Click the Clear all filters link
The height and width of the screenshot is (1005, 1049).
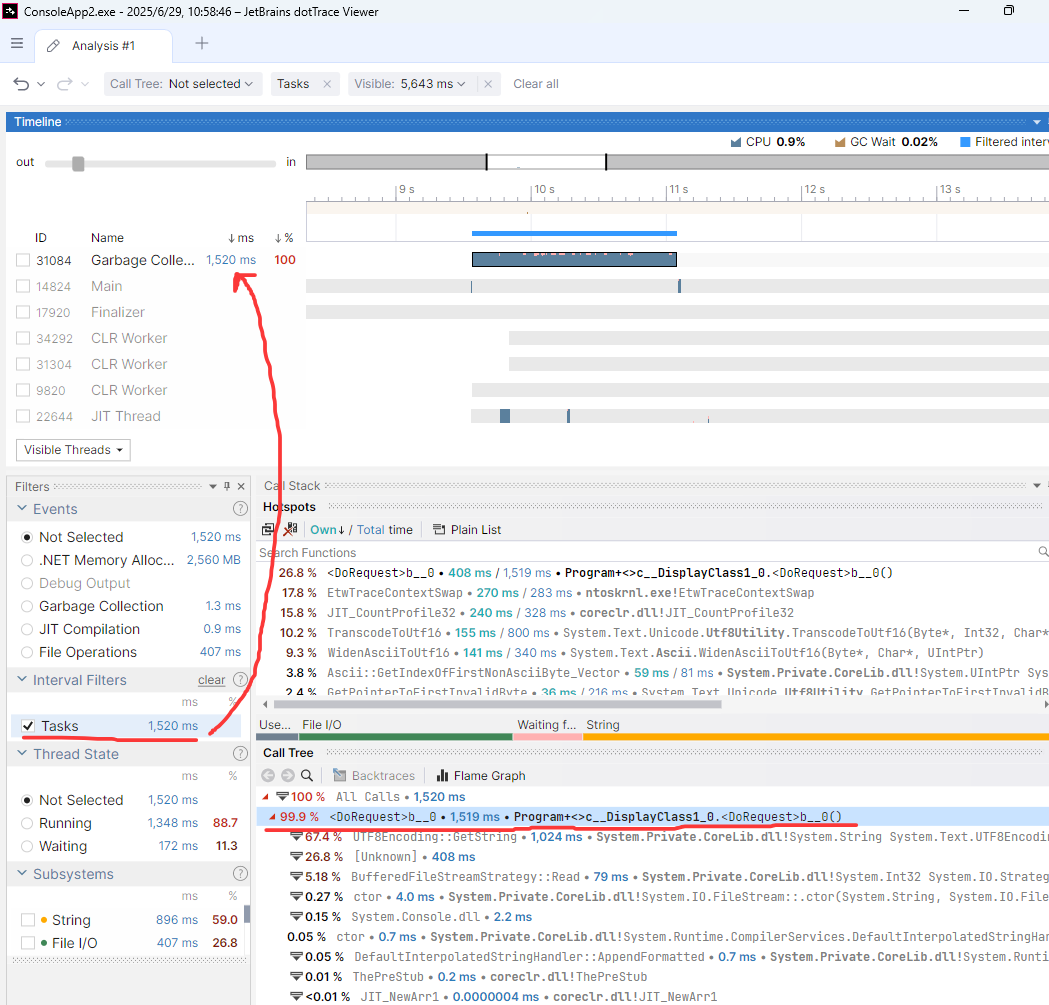(x=536, y=84)
